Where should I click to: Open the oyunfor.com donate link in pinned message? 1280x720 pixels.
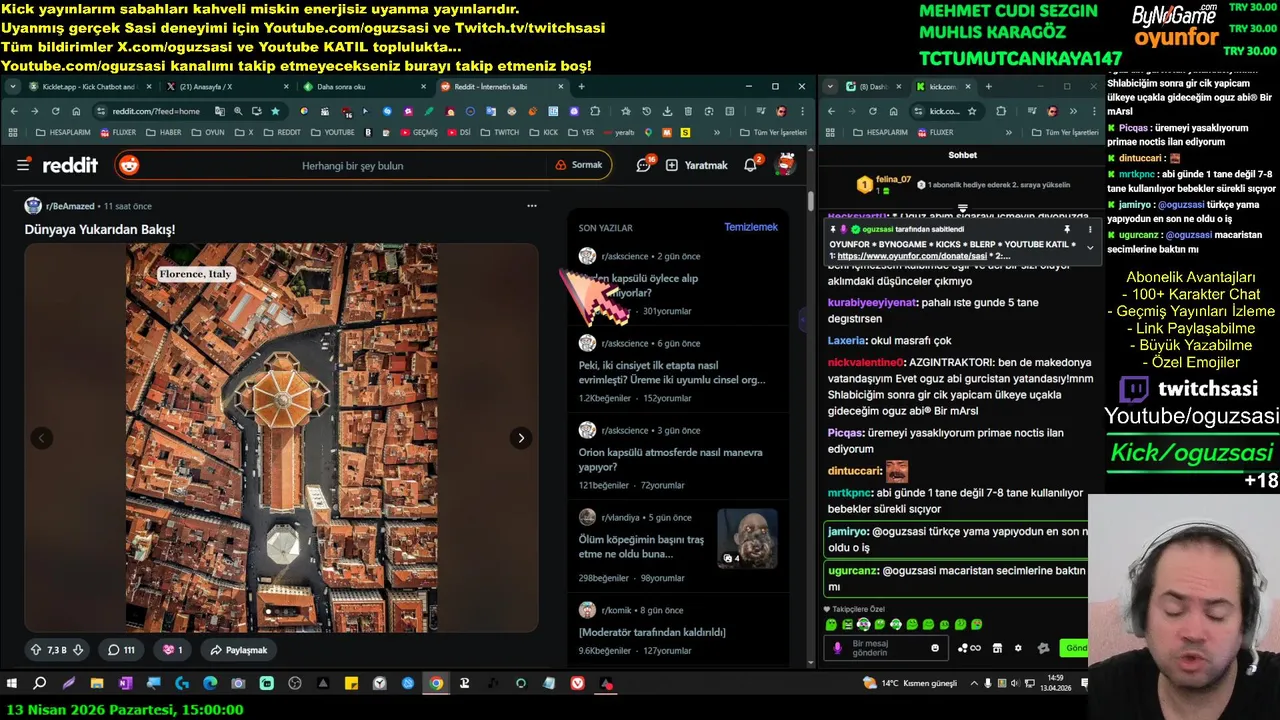(912, 256)
